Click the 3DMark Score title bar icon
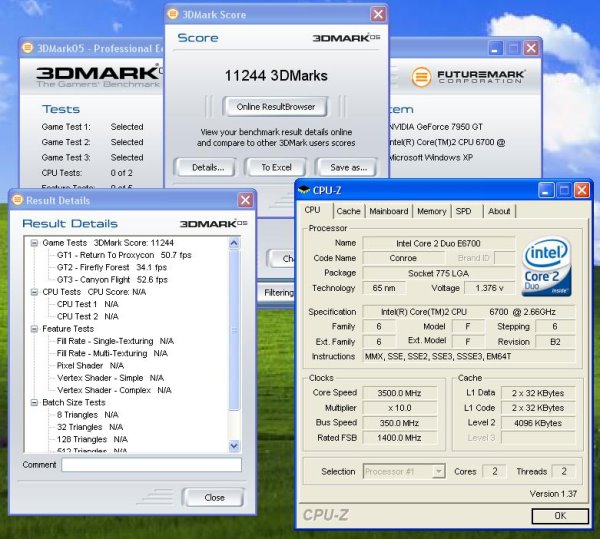 click(x=173, y=14)
